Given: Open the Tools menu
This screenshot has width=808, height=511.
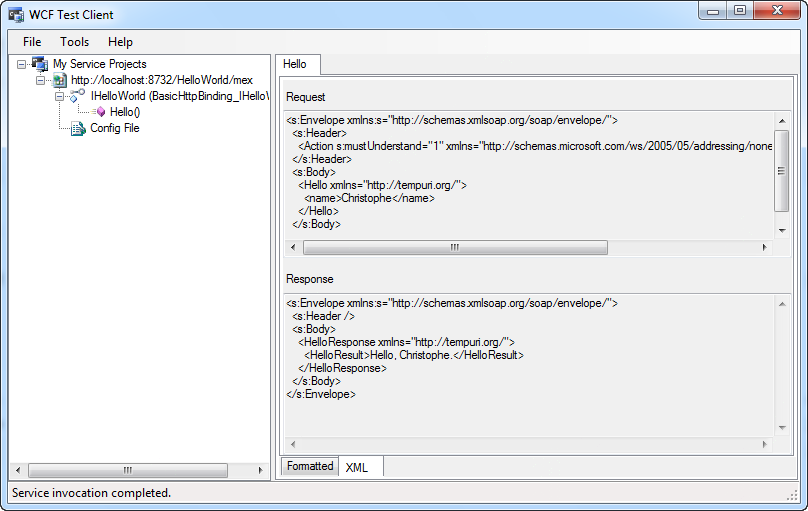Looking at the screenshot, I should (x=74, y=42).
